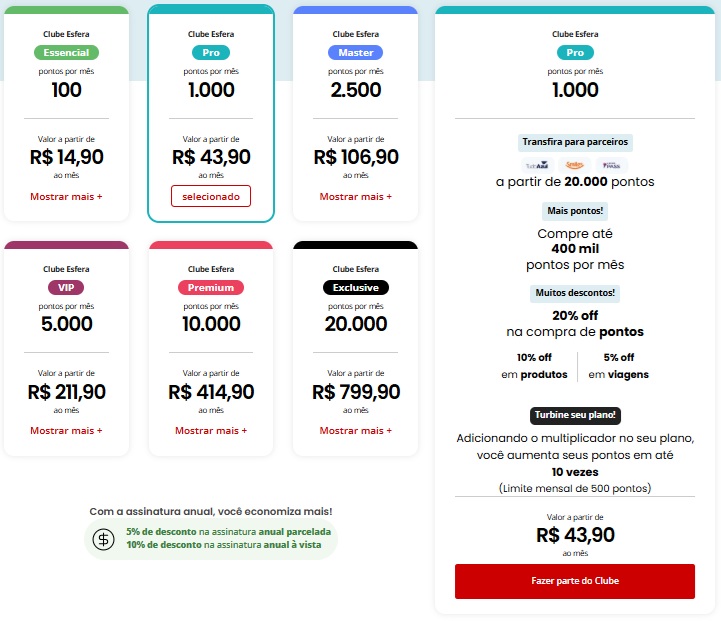Click the Smiles partner logo
Screen dimensions: 721x621
574,164
